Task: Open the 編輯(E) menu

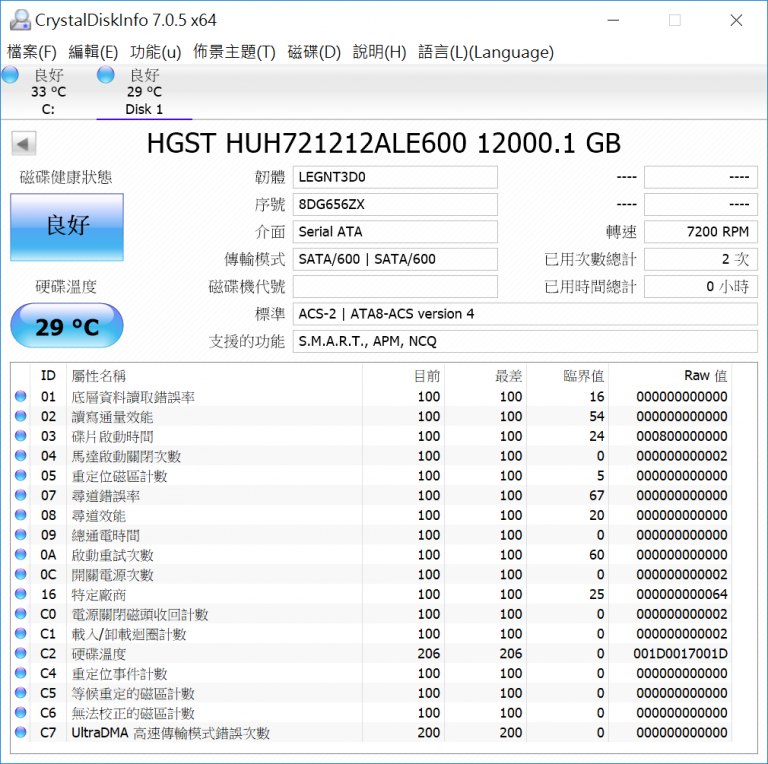Action: [x=93, y=52]
